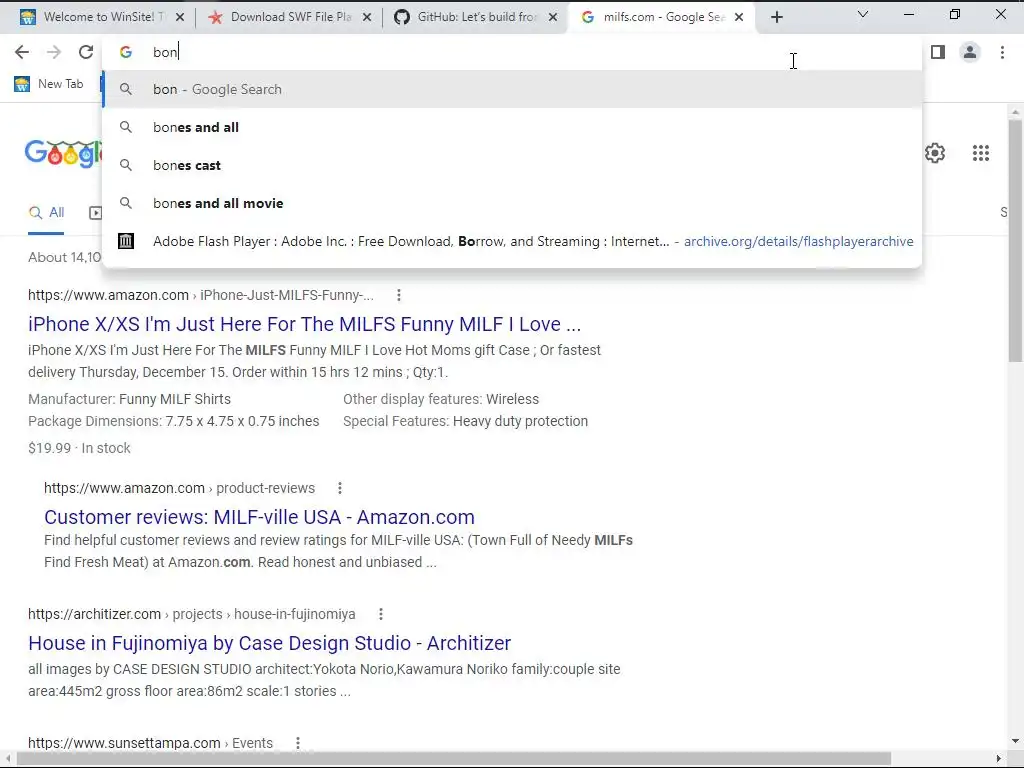
Task: Open House in Fujinomiya Architizer link
Action: tap(269, 643)
